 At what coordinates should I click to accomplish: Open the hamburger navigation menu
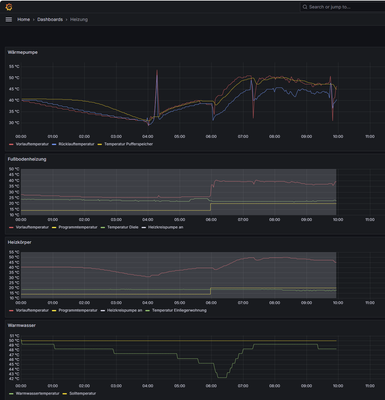(9, 20)
